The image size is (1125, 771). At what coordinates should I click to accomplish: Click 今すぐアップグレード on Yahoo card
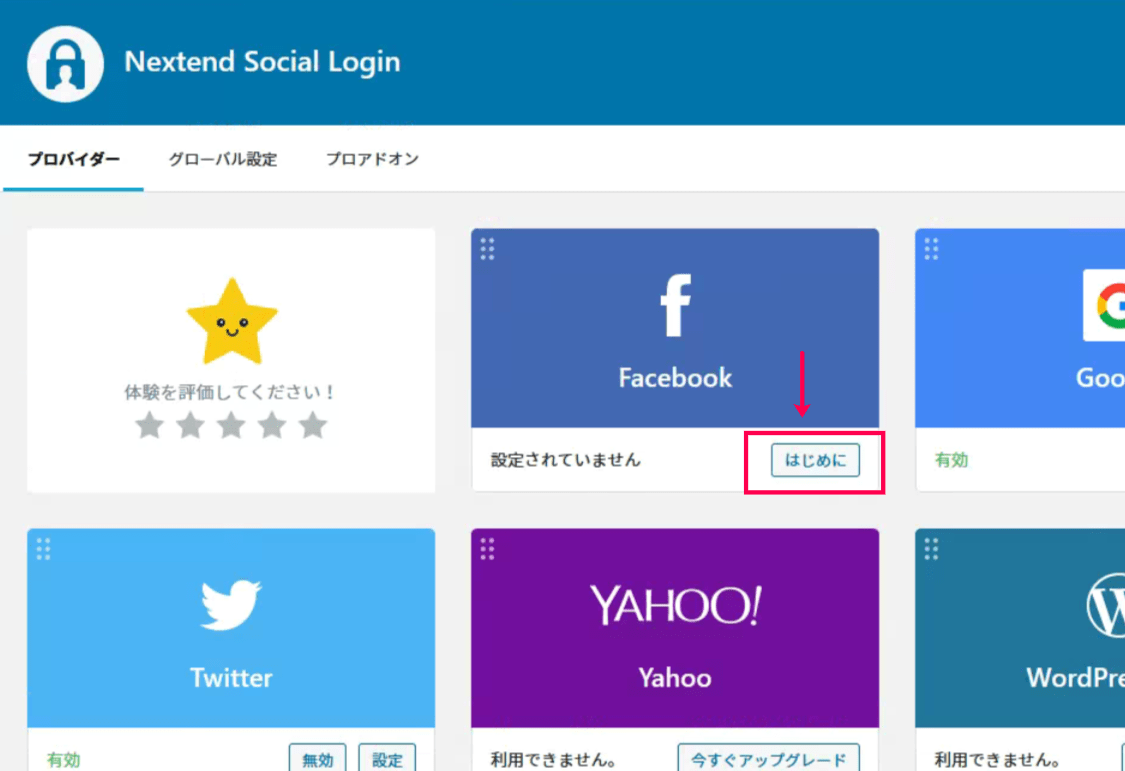(x=768, y=758)
